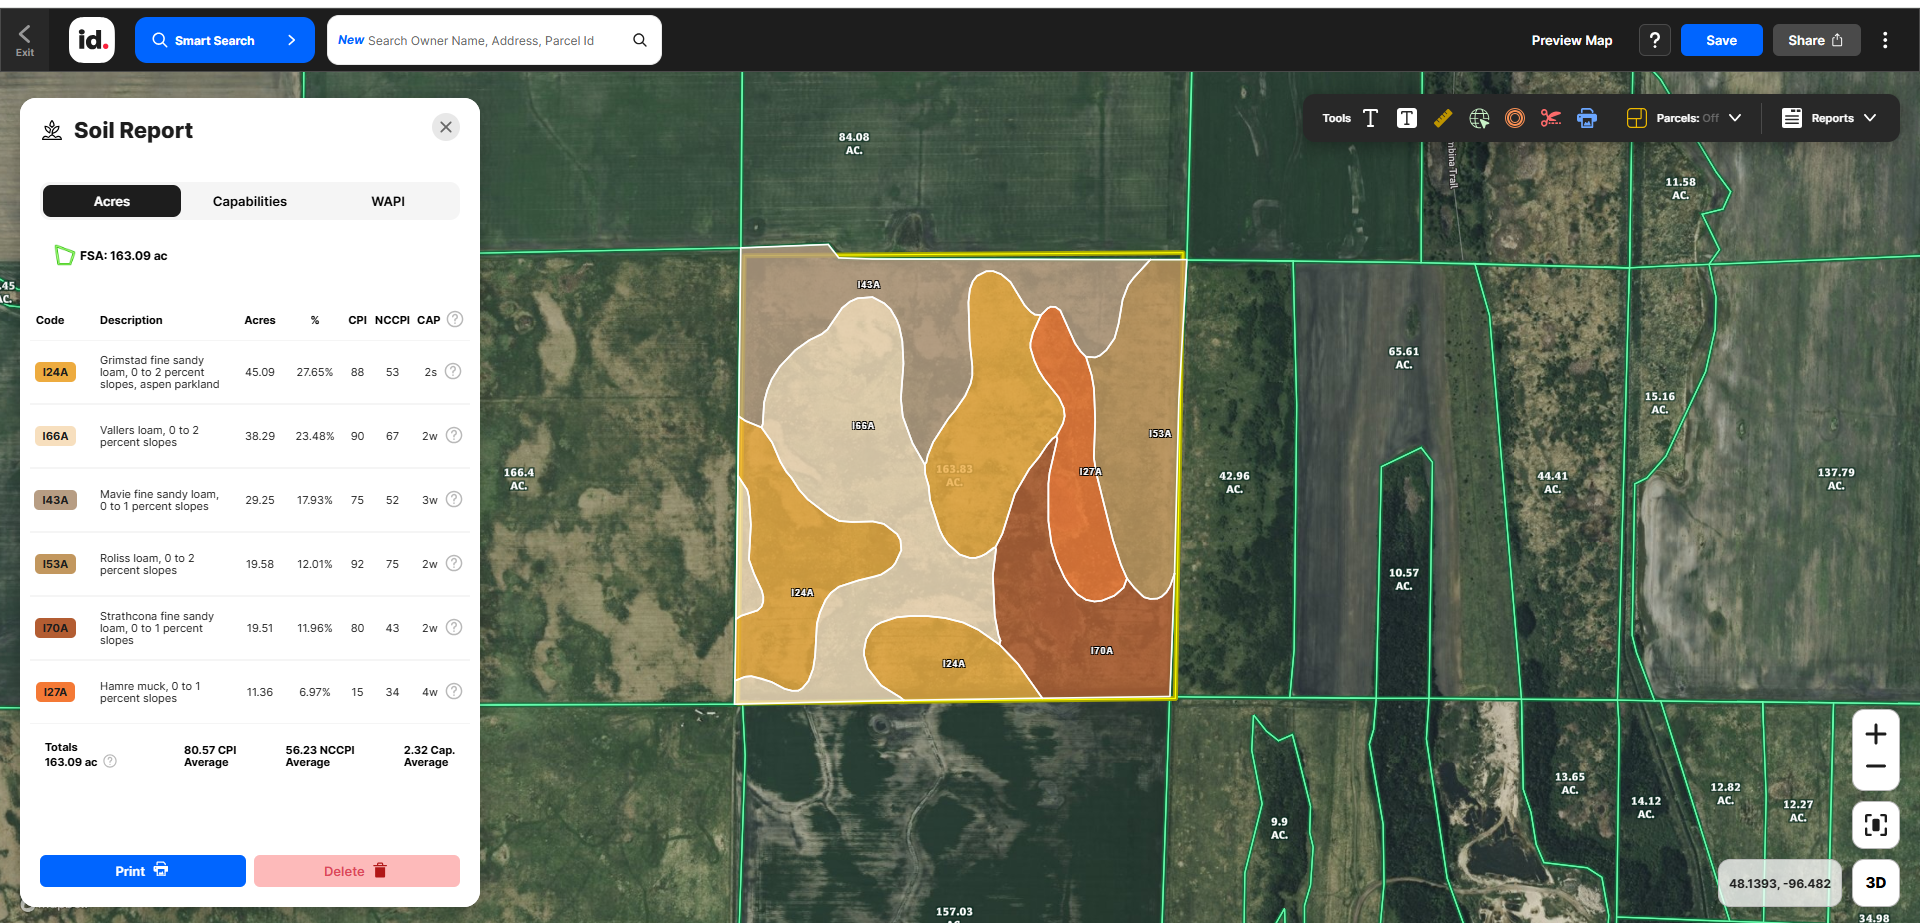
Task: Choose the globe with cursor tool
Action: pos(1479,118)
